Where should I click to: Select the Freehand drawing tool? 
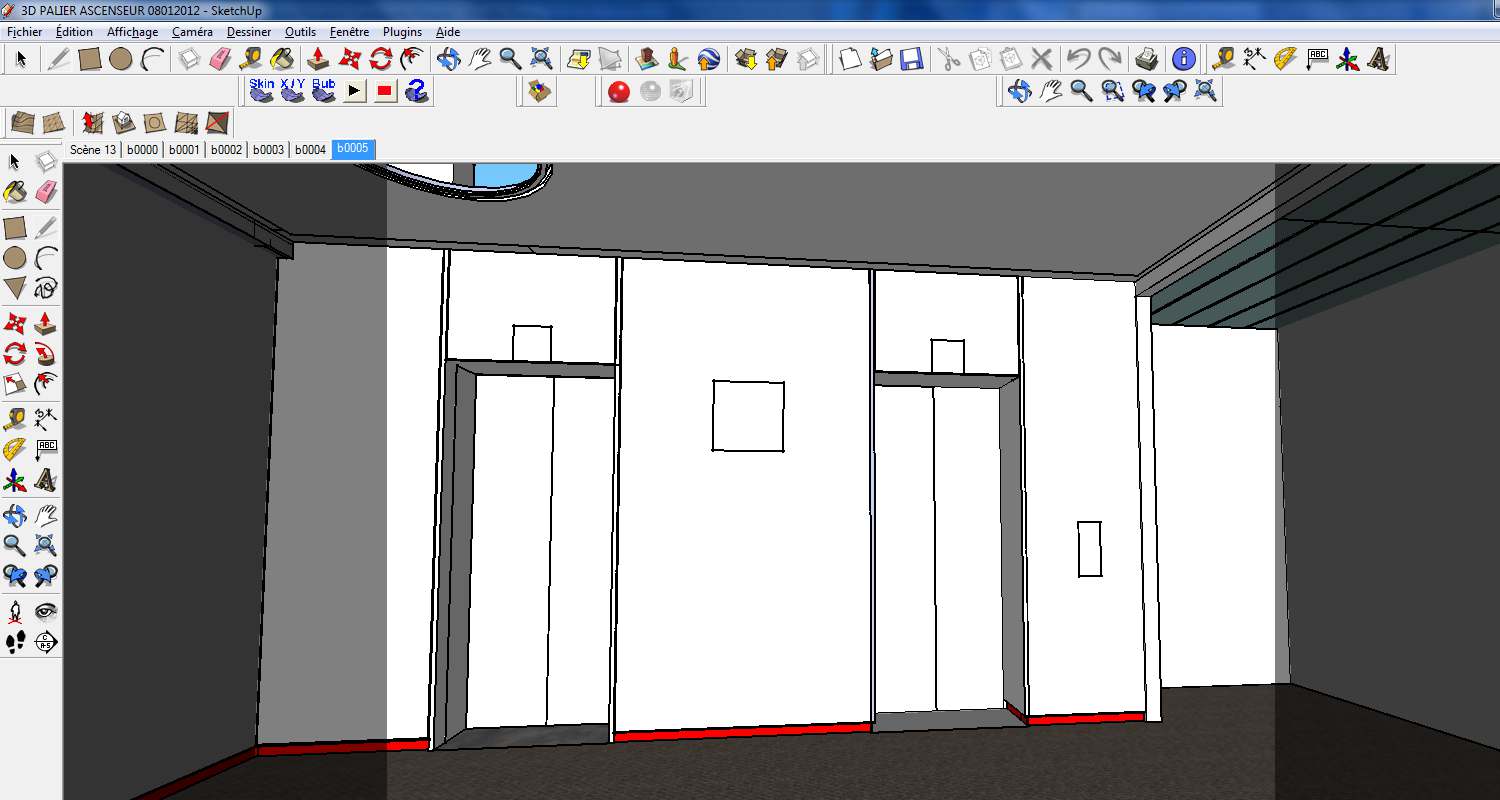click(45, 289)
